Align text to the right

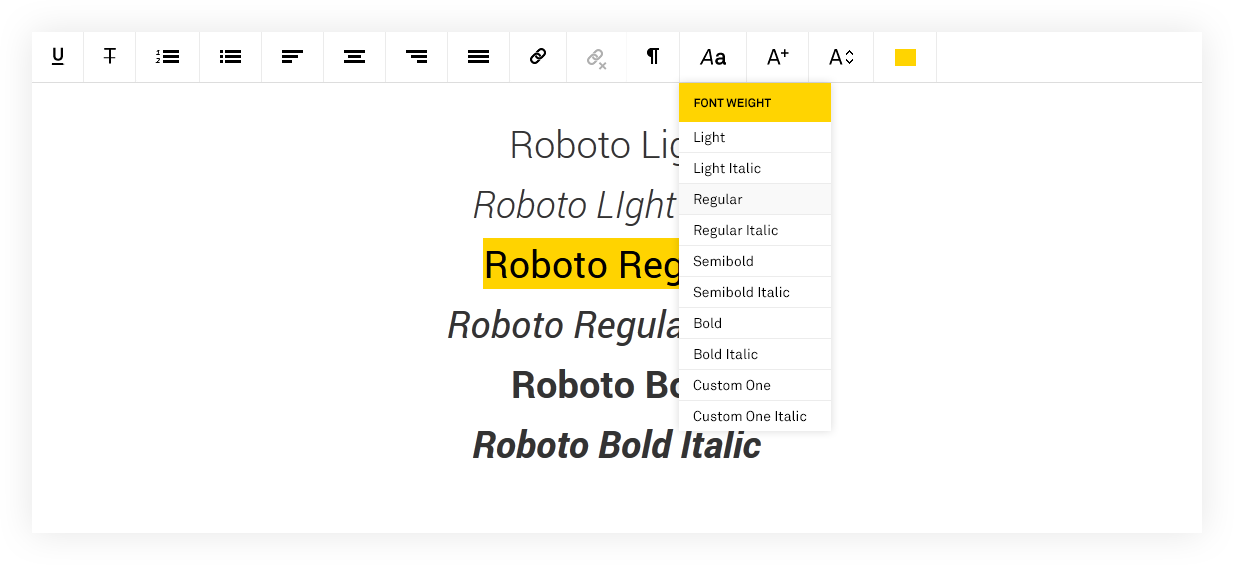pos(417,57)
